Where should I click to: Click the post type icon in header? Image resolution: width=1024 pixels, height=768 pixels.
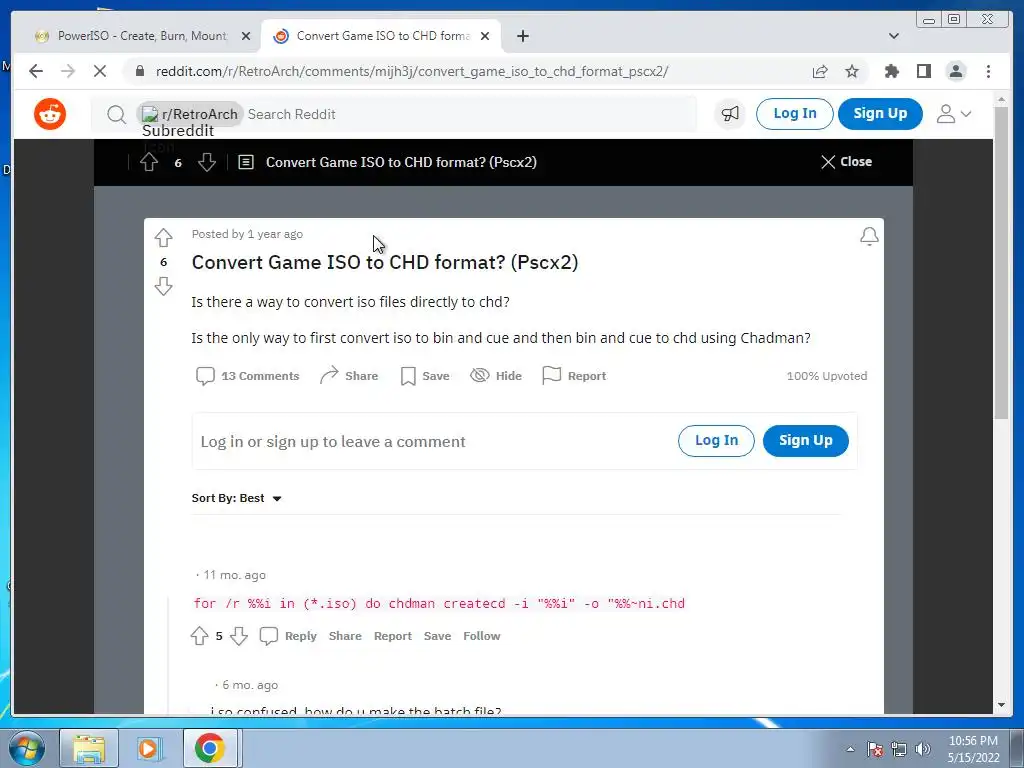[246, 162]
